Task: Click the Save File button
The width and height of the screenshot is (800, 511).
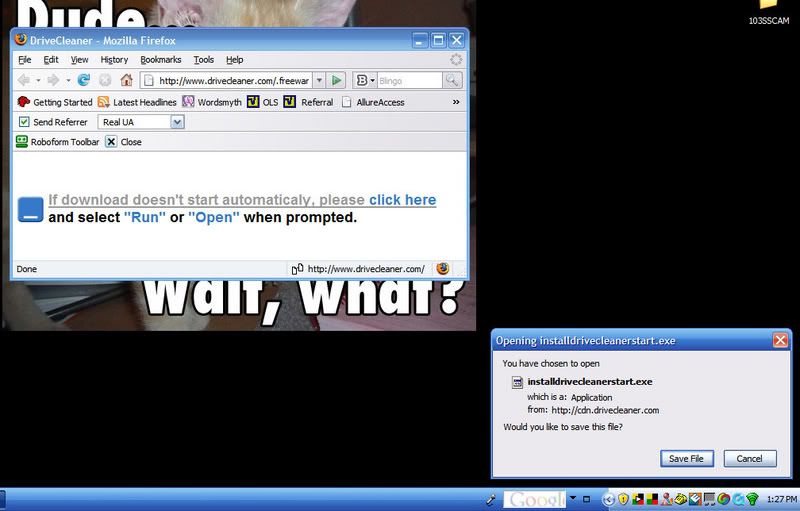Action: pyautogui.click(x=687, y=458)
